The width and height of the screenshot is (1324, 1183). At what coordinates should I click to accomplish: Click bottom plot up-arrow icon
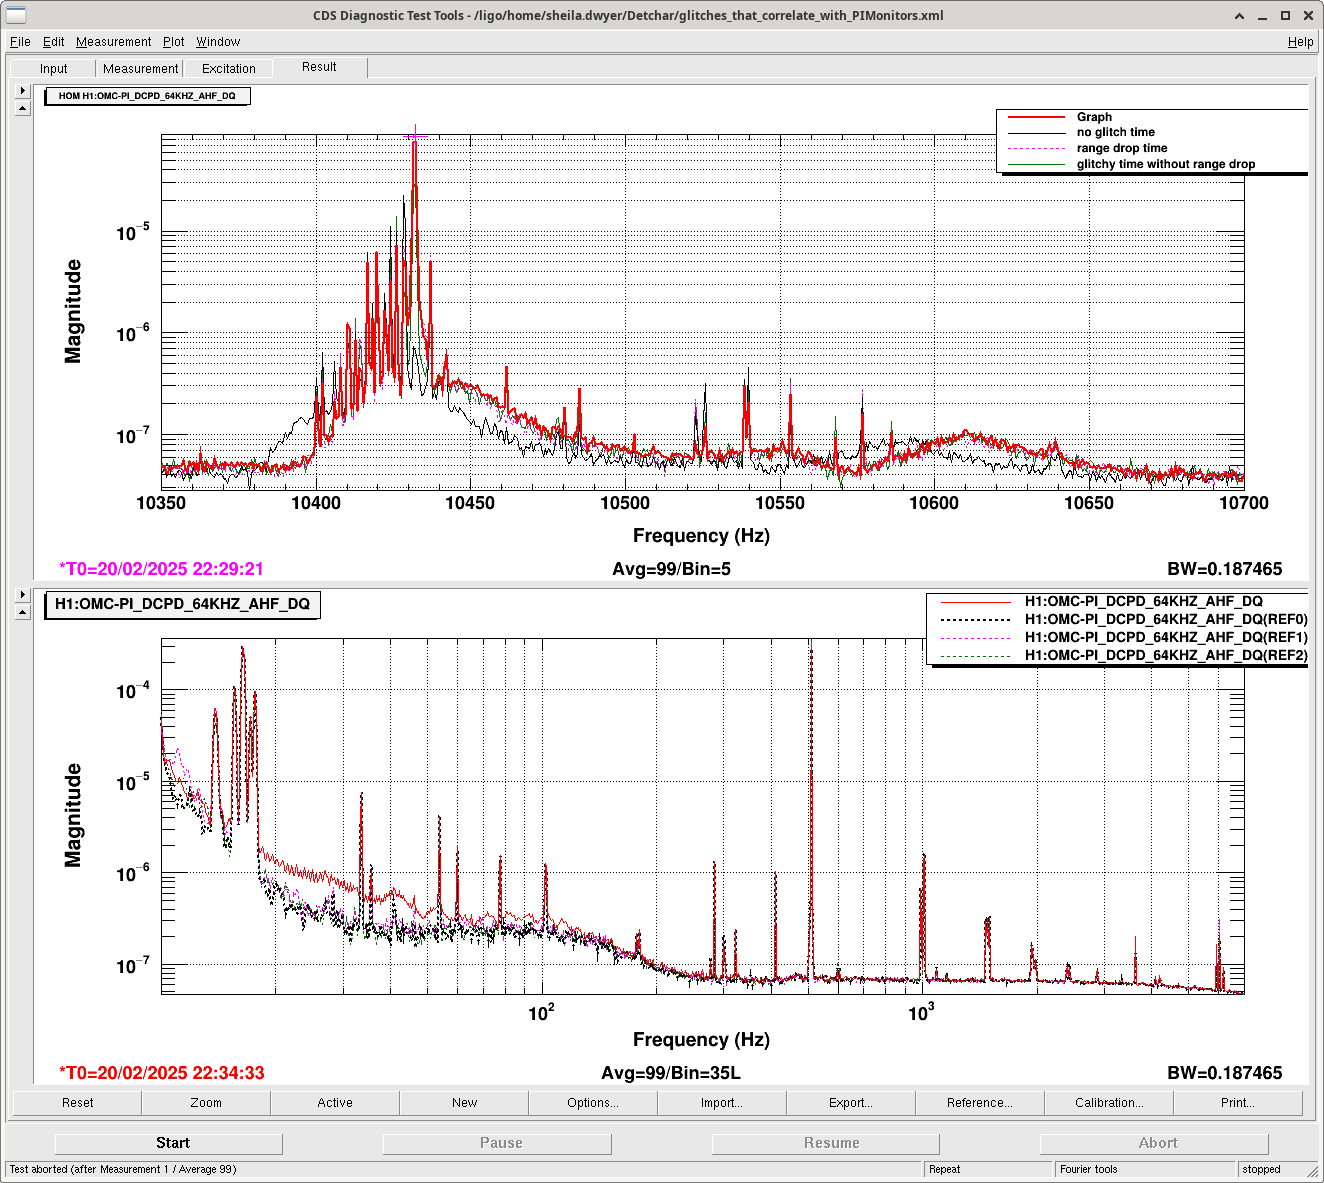23,612
